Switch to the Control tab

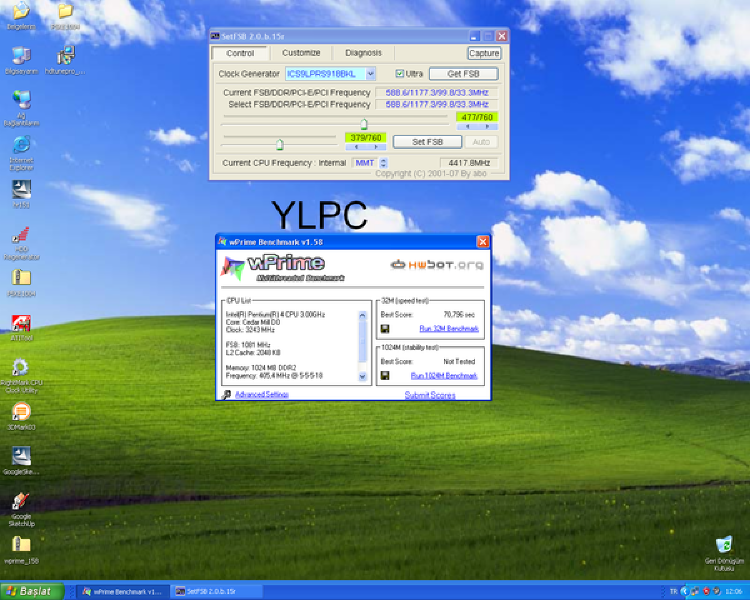tap(240, 53)
